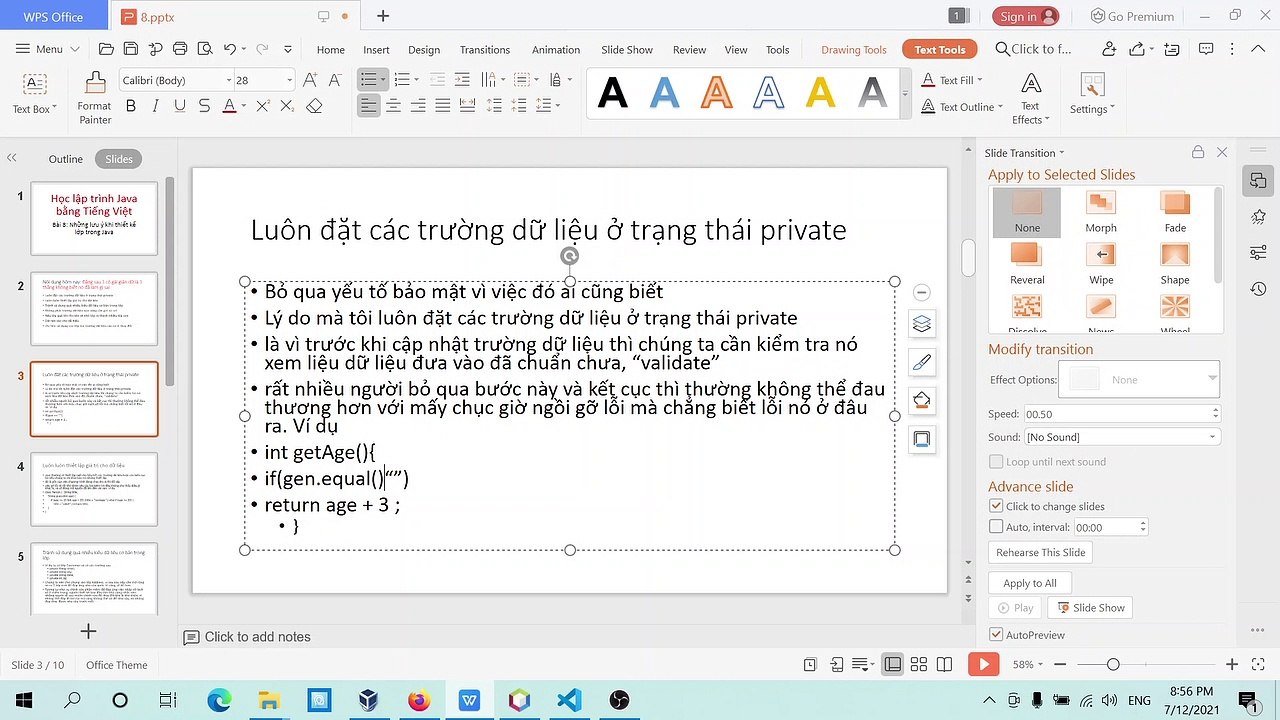Start slideshow with the orange play button
This screenshot has height=720, width=1280.
coord(983,664)
